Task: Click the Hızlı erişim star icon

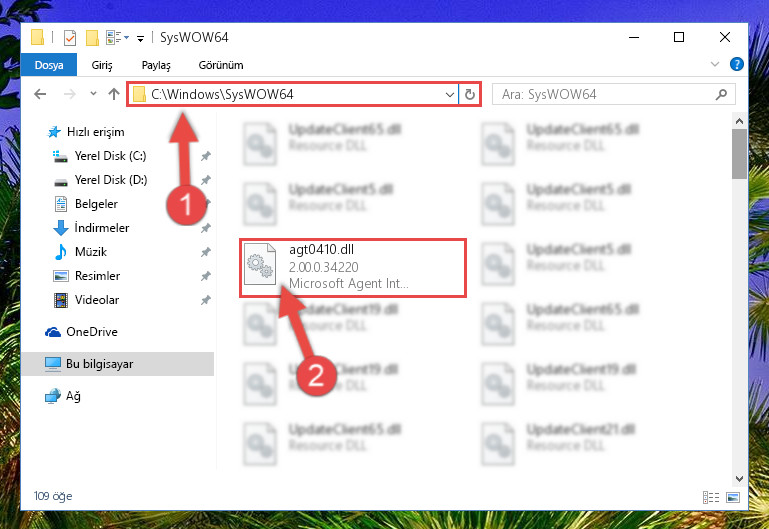Action: pos(53,132)
